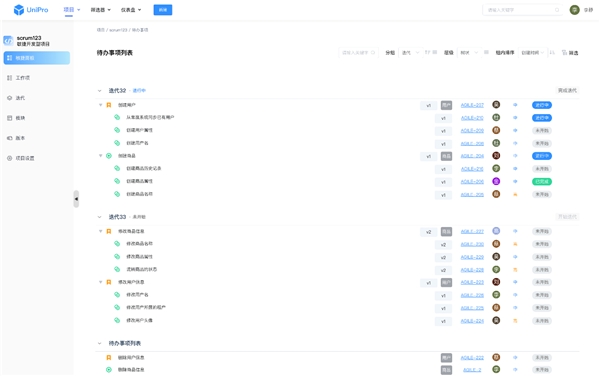
Task: Open the 仪表盘 menu in top navigation
Action: [x=131, y=10]
